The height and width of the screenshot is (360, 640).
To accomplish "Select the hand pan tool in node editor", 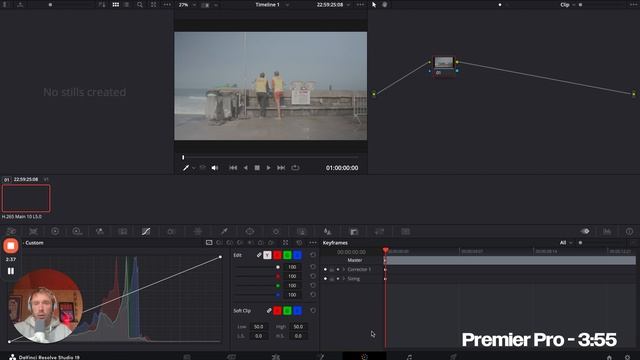I will [x=385, y=4].
